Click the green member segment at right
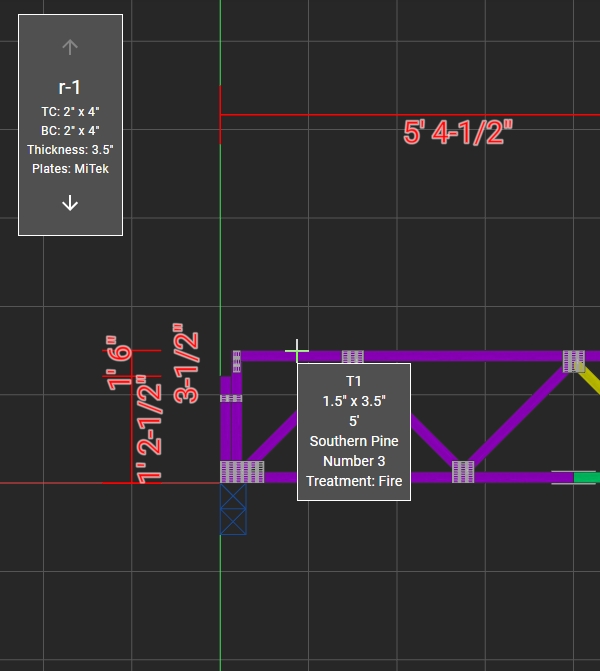Image resolution: width=600 pixels, height=671 pixels. 586,478
